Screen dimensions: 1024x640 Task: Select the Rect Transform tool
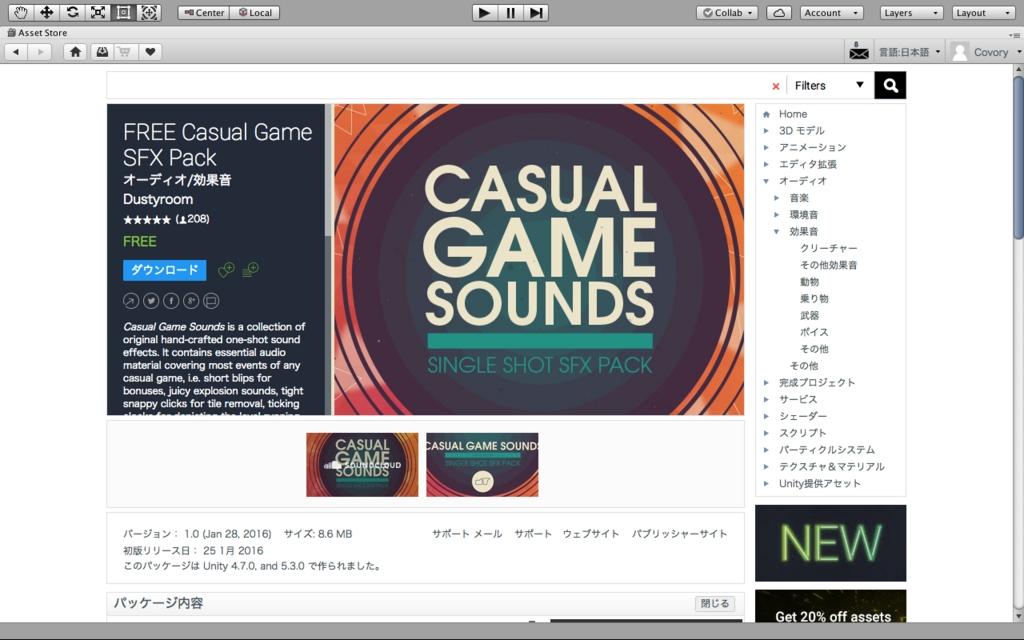click(x=123, y=12)
